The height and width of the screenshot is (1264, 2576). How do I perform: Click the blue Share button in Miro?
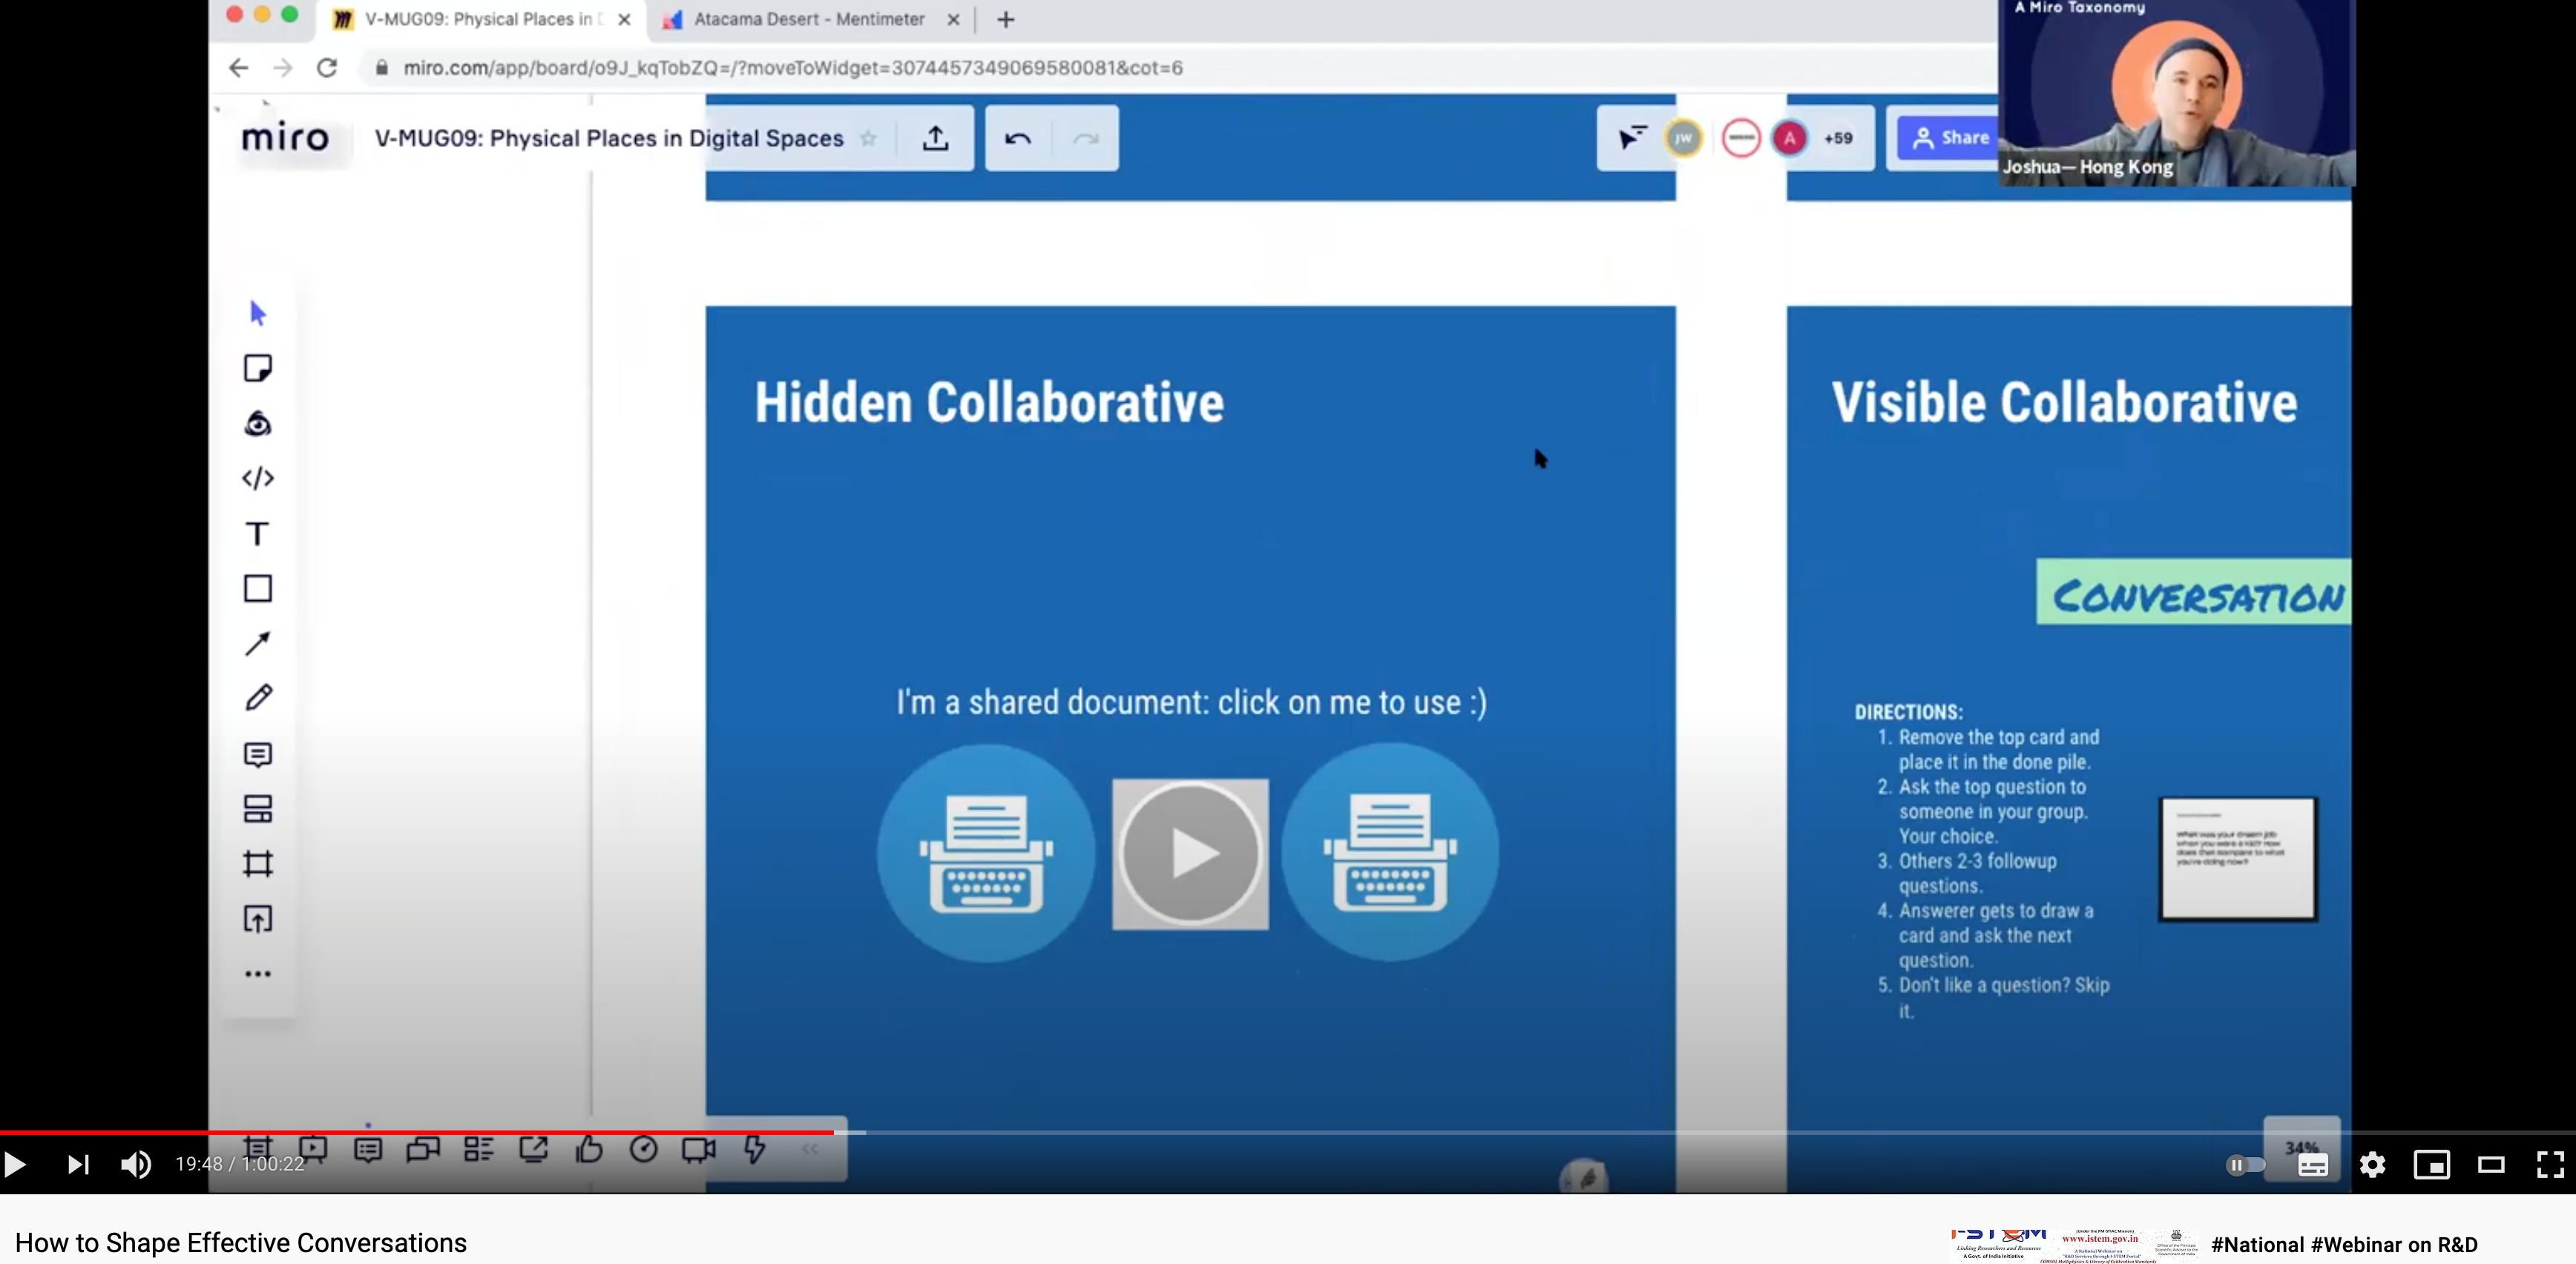[x=1949, y=138]
